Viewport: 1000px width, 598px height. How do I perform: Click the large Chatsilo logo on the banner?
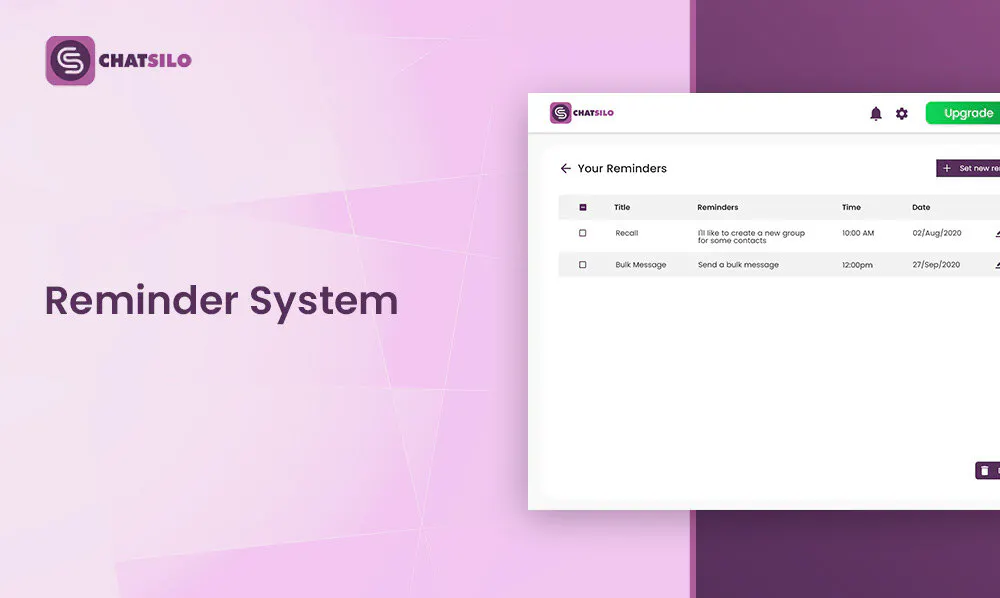(x=119, y=61)
